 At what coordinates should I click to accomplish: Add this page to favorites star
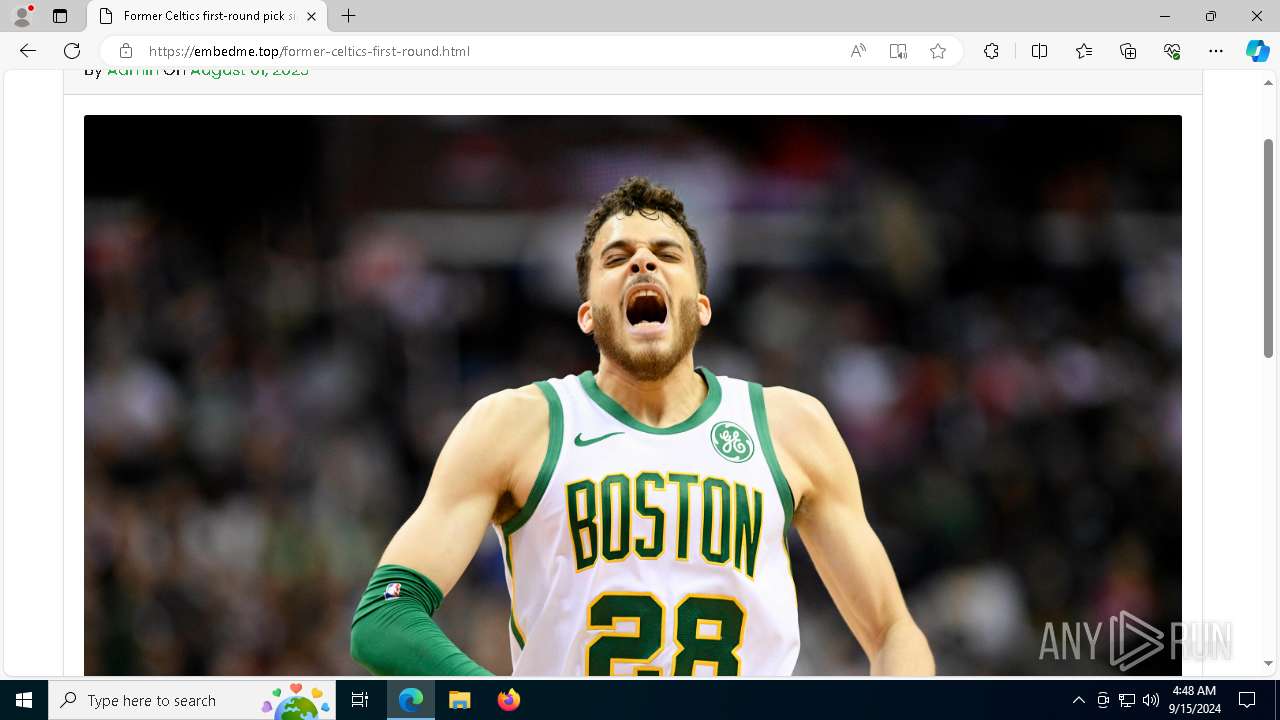(x=938, y=51)
